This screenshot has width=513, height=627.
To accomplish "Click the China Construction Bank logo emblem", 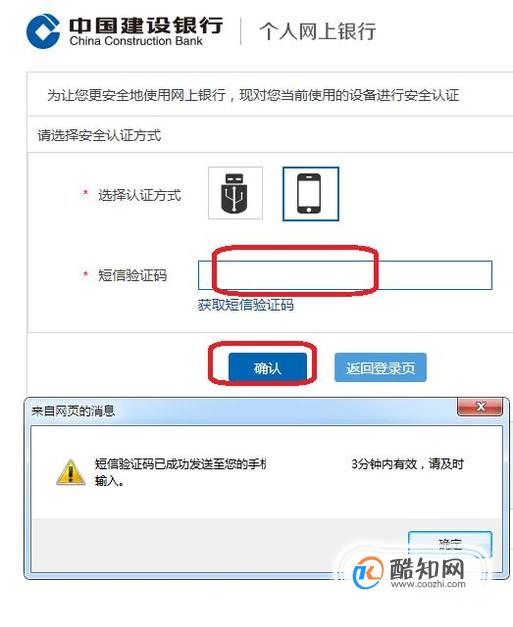I will click(x=43, y=31).
